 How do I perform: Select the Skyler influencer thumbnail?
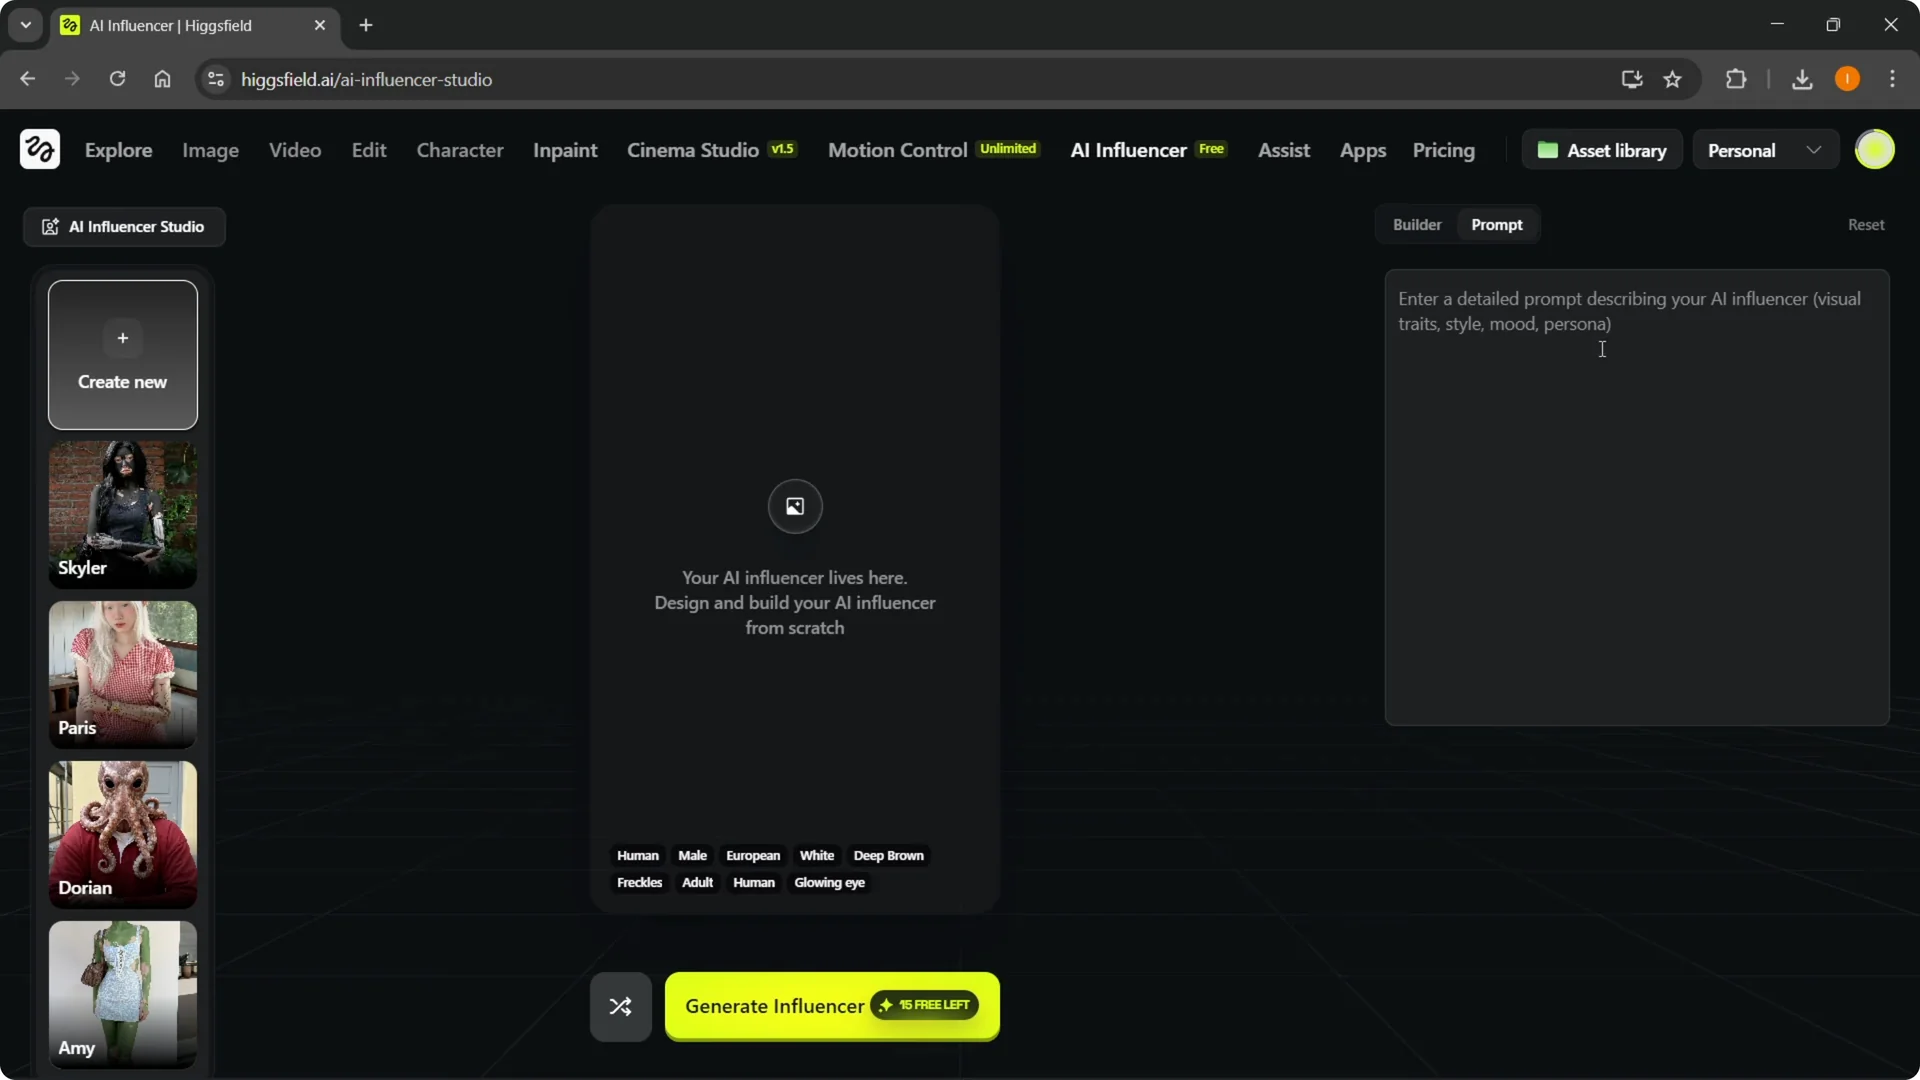click(122, 514)
